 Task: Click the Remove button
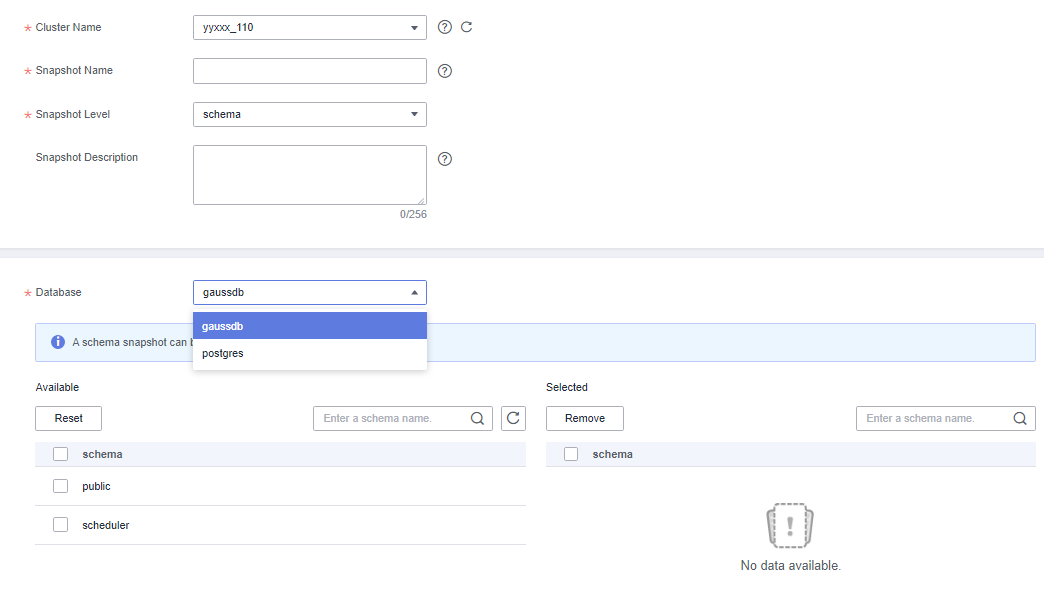584,419
